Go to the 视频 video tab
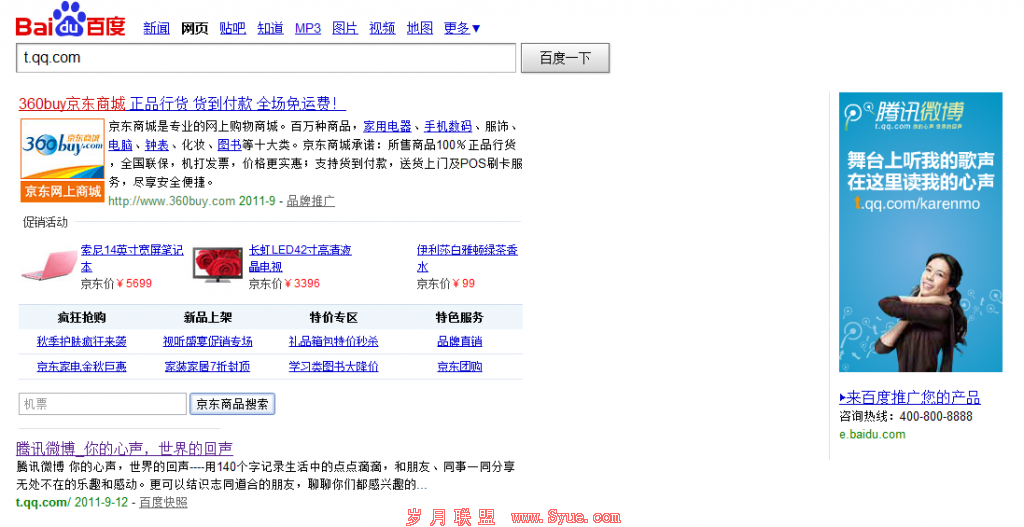Image resolution: width=1024 pixels, height=527 pixels. pyautogui.click(x=382, y=28)
